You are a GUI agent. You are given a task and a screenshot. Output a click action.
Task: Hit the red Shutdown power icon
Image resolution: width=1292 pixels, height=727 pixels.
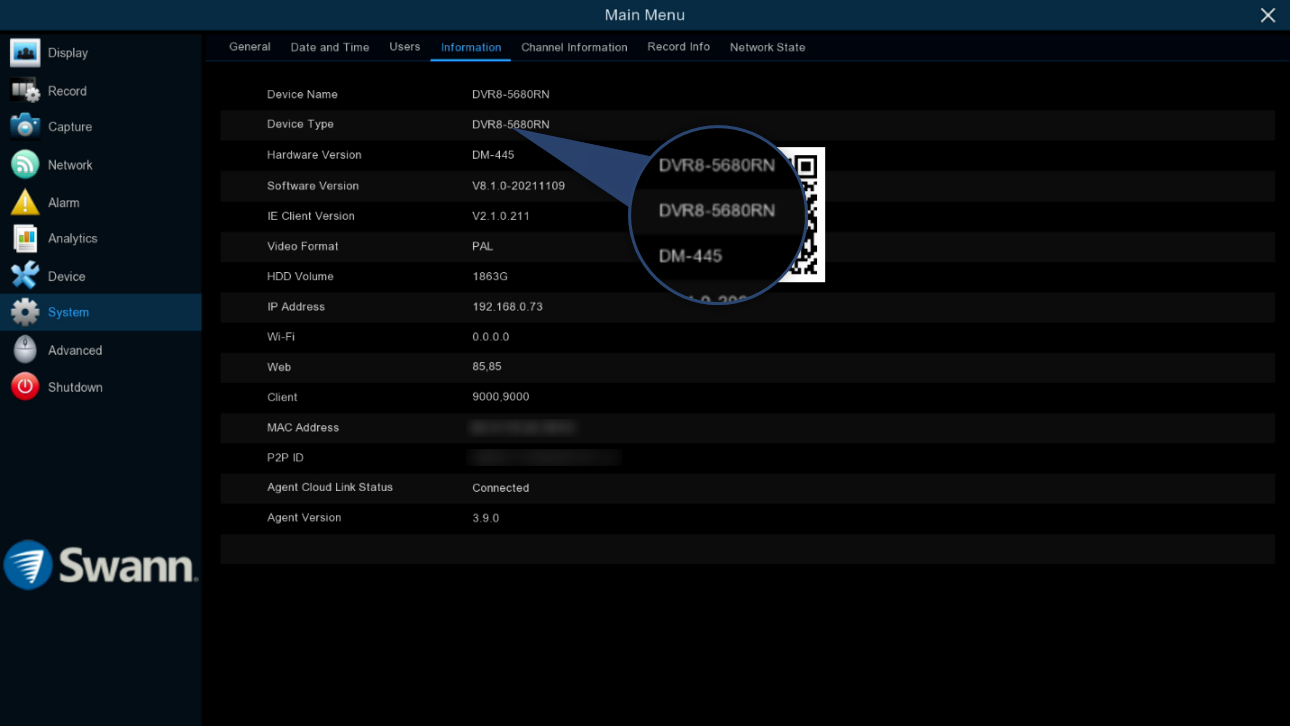coord(25,387)
